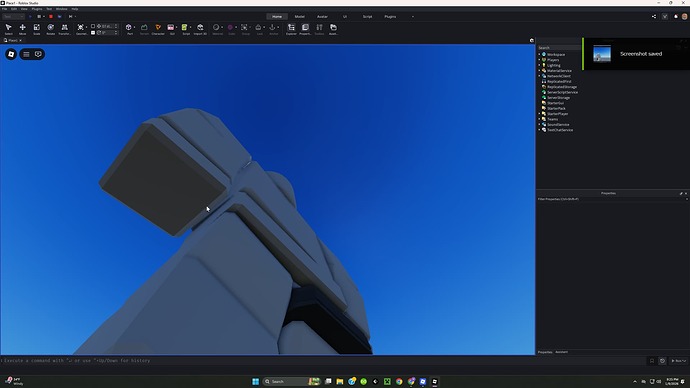Open the Geometric tool dropdown arrow
The width and height of the screenshot is (690, 388).
coord(86,27)
